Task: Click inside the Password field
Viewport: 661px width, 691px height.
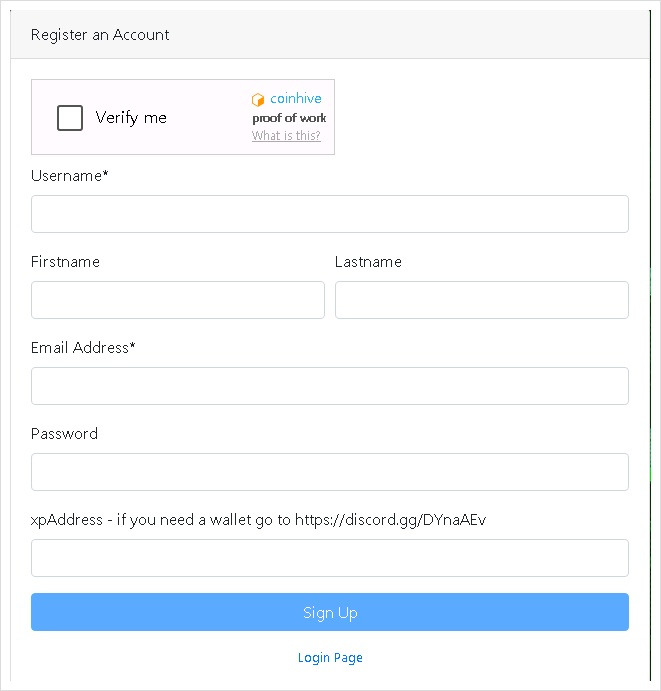Action: pos(330,472)
